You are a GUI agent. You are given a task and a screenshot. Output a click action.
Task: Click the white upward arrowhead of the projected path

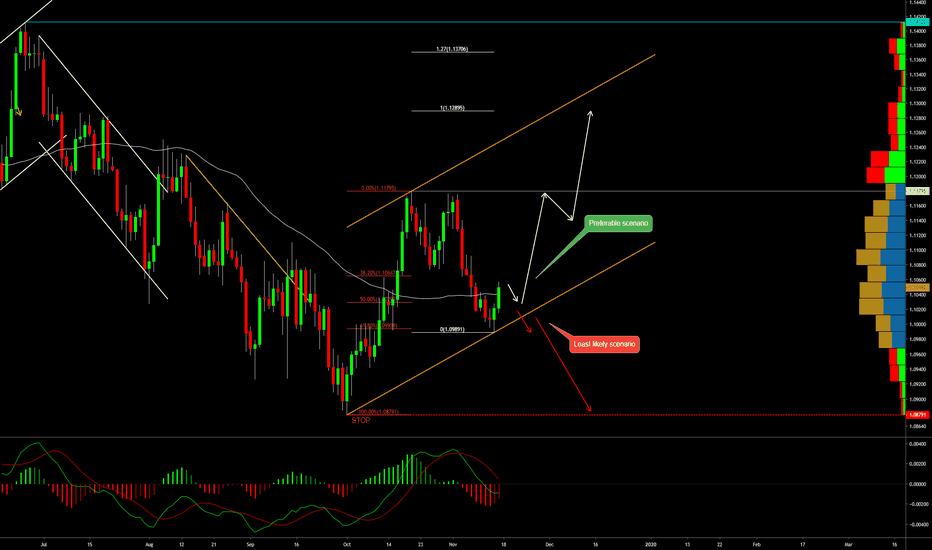pyautogui.click(x=590, y=114)
